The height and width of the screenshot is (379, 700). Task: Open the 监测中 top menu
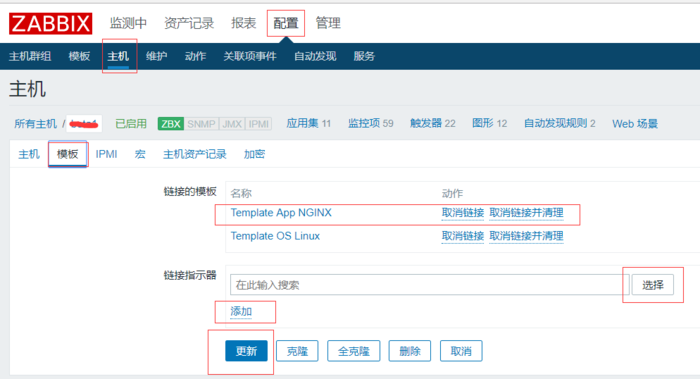(128, 23)
